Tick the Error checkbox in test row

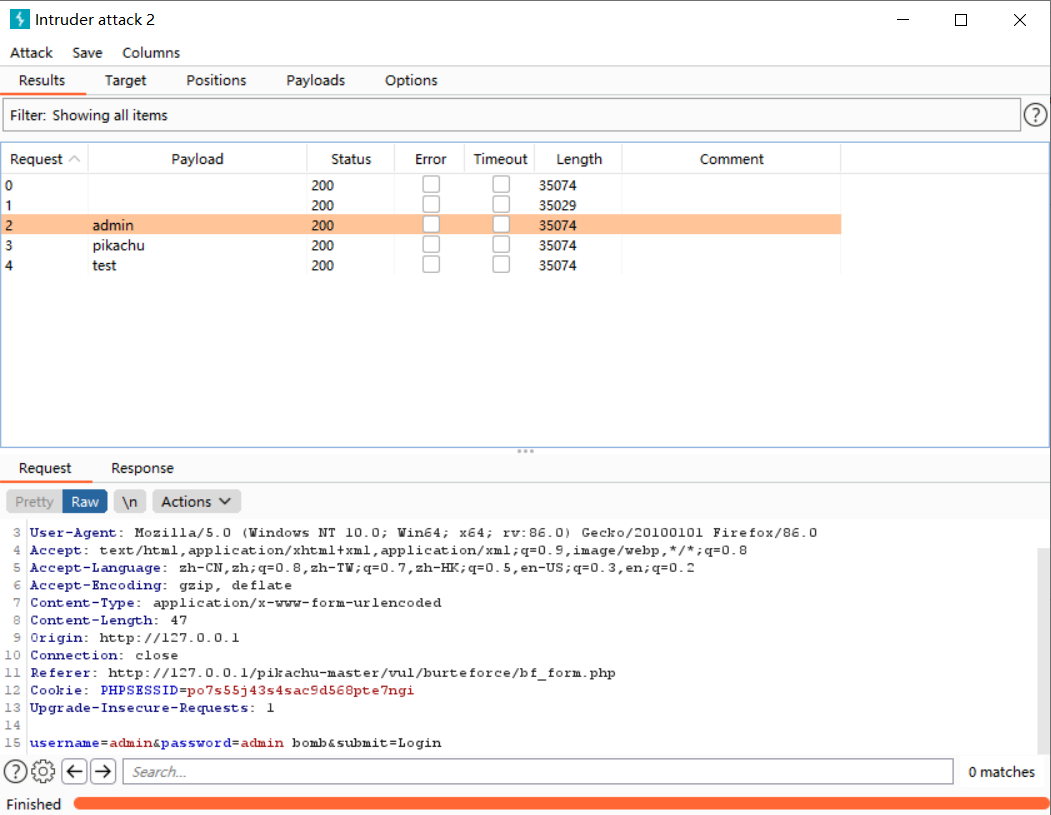pyautogui.click(x=431, y=265)
